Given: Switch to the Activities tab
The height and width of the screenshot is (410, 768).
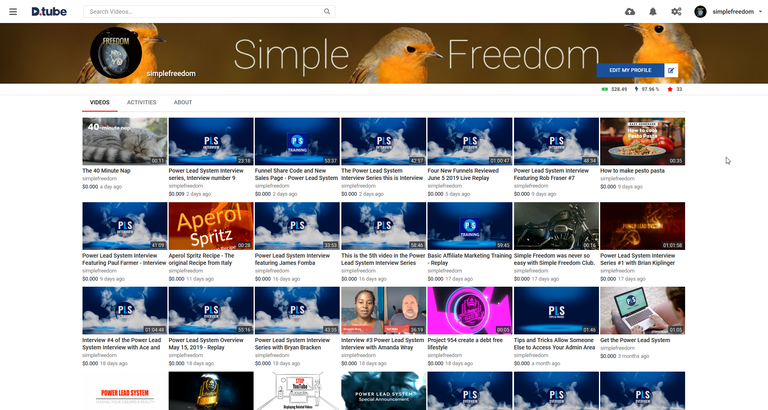Looking at the screenshot, I should coord(142,102).
